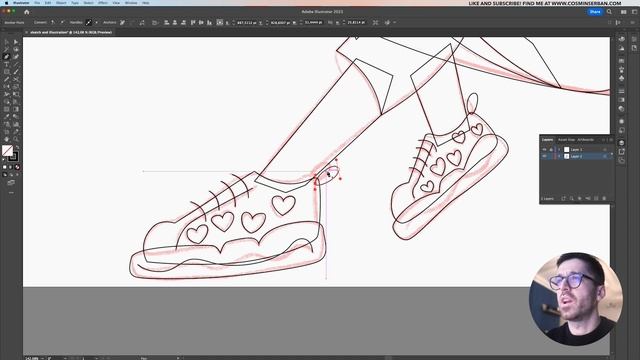Toggle show handles for selected anchors
The image size is (640, 360).
(89, 22)
